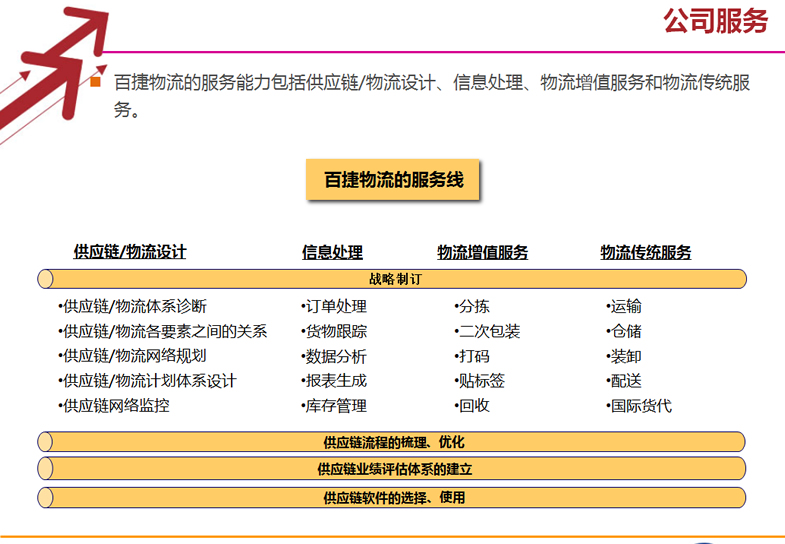Select the 供应链业绩评估体系的建立 bar
The width and height of the screenshot is (785, 544).
tap(392, 469)
